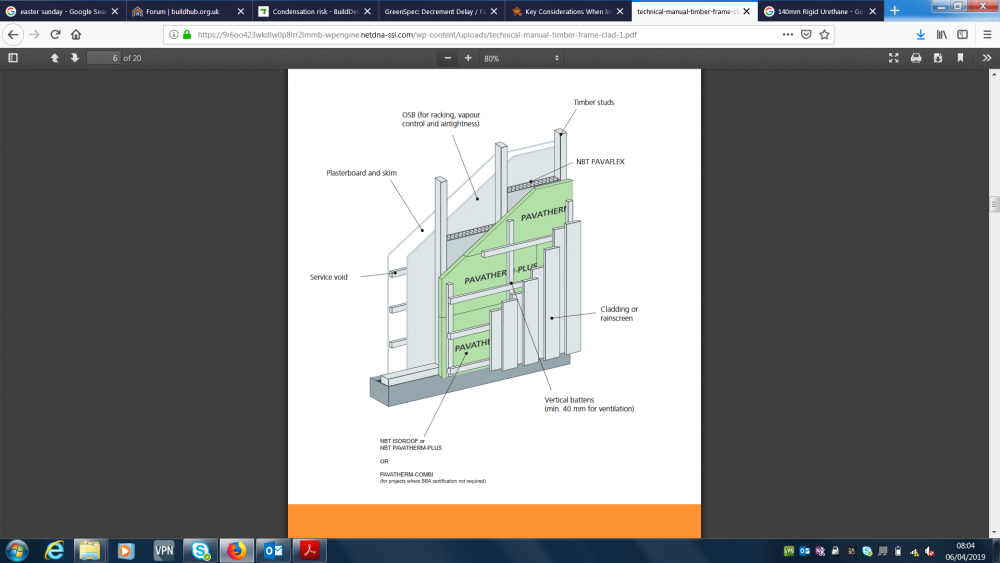
Task: Open the Firefox downloads panel
Action: tap(920, 34)
